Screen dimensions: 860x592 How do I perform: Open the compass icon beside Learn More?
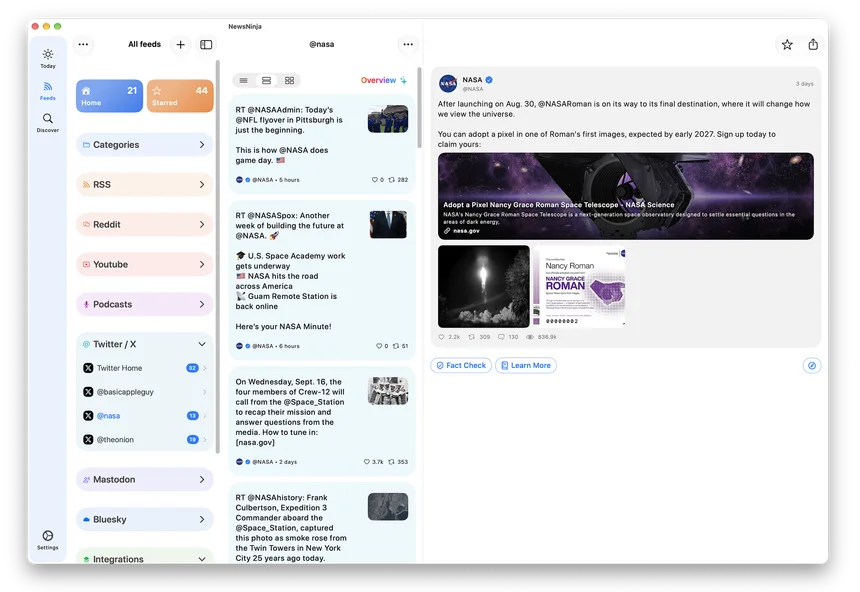tap(812, 365)
